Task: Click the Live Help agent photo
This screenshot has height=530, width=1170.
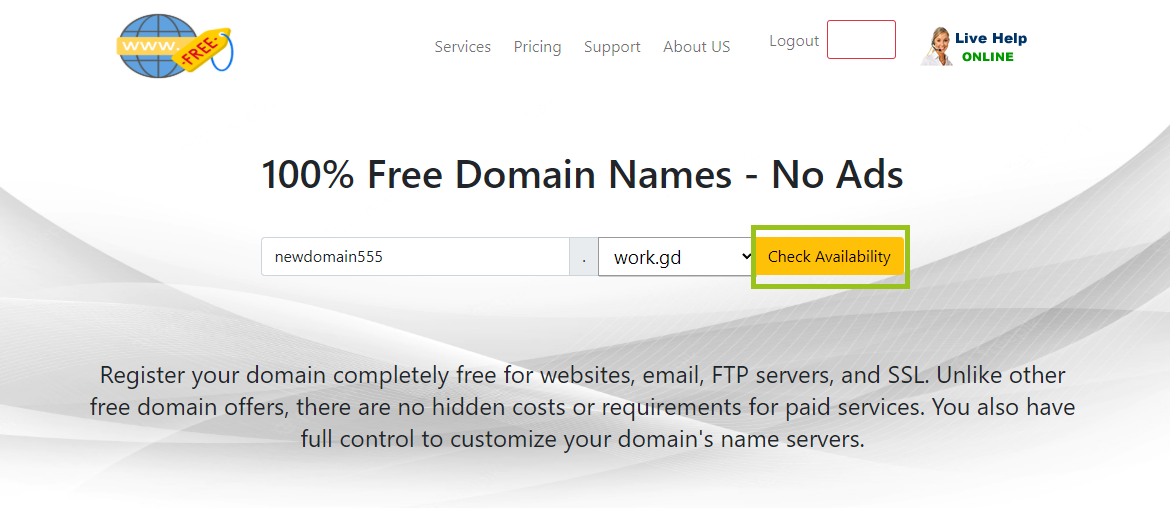Action: pyautogui.click(x=937, y=47)
